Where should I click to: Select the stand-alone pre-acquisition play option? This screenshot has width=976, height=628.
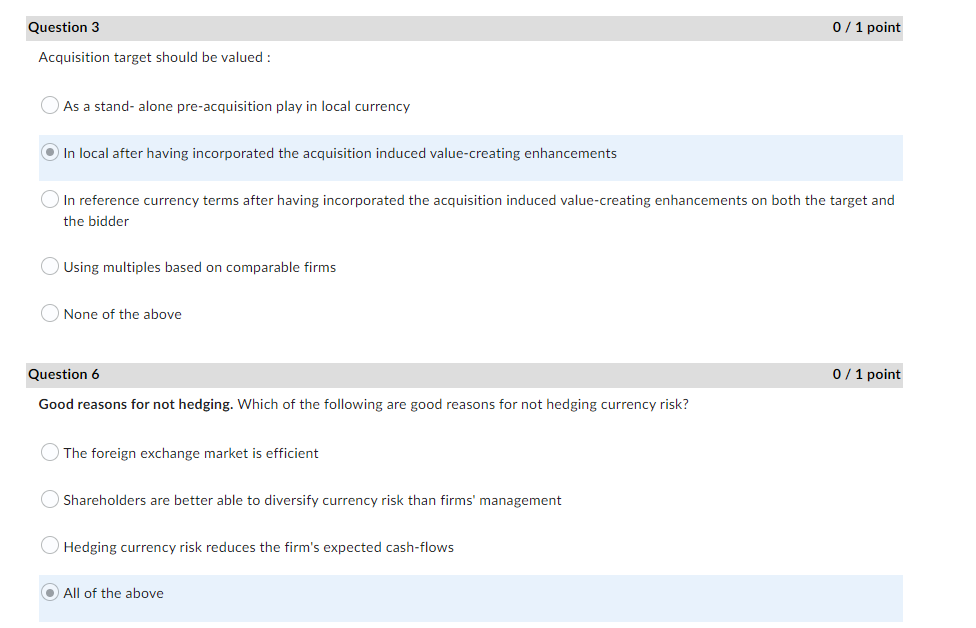pyautogui.click(x=49, y=104)
